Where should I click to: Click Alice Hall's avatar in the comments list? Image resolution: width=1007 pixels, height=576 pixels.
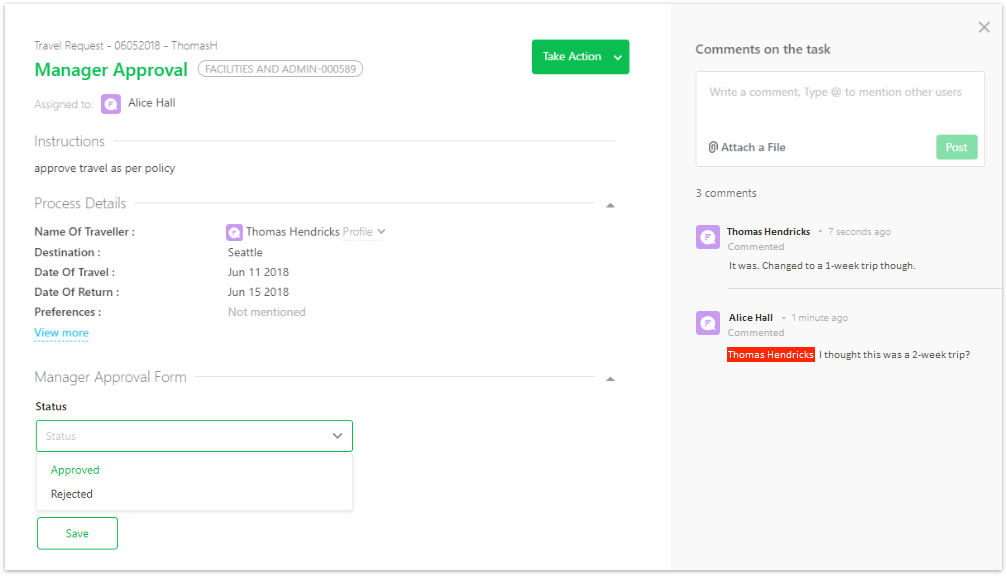[708, 323]
